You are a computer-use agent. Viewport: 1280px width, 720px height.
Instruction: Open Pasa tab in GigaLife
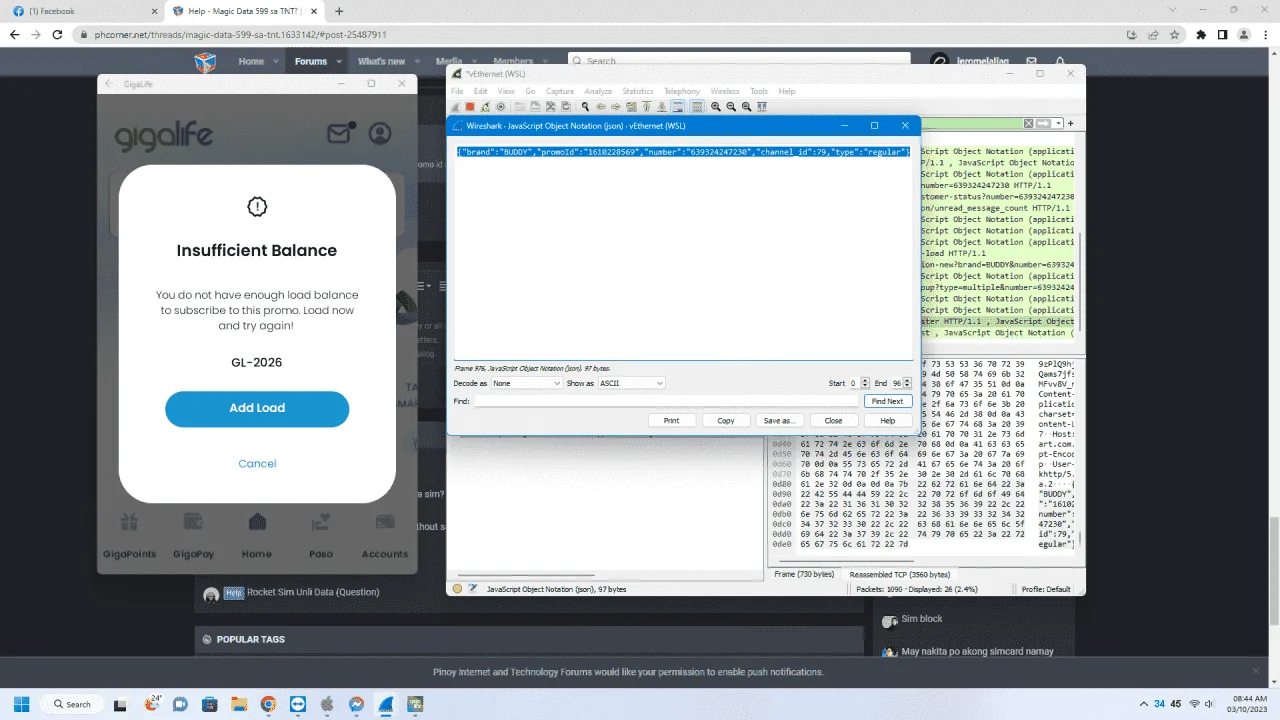coord(321,536)
